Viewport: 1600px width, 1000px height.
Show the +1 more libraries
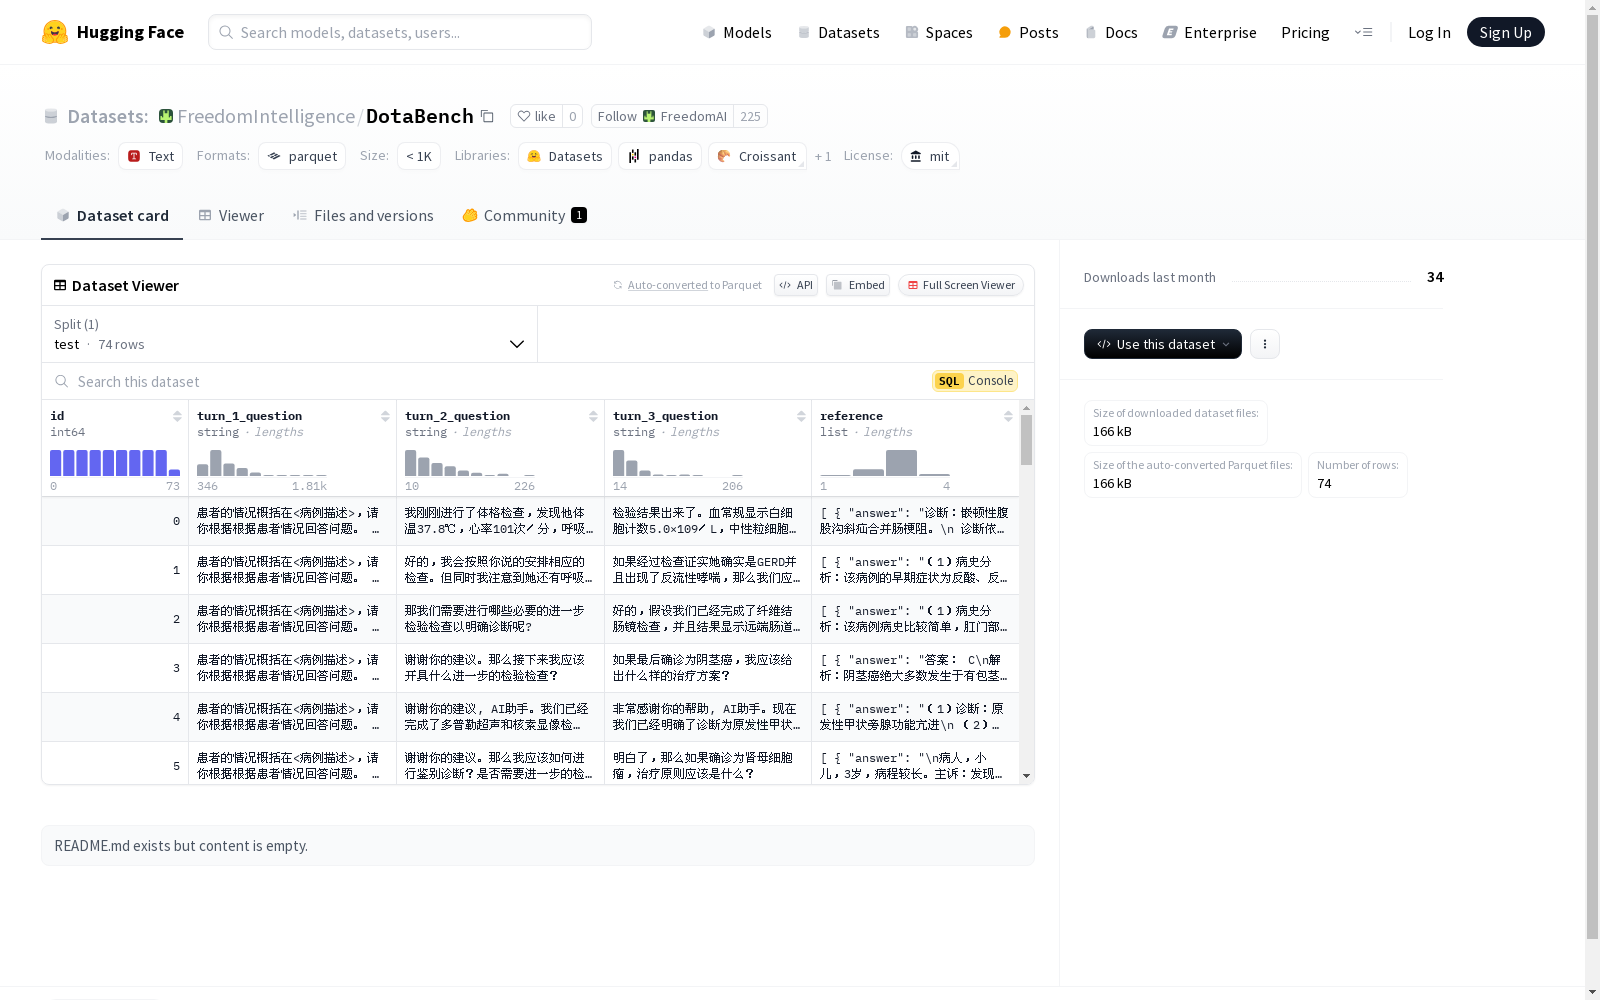coord(823,156)
